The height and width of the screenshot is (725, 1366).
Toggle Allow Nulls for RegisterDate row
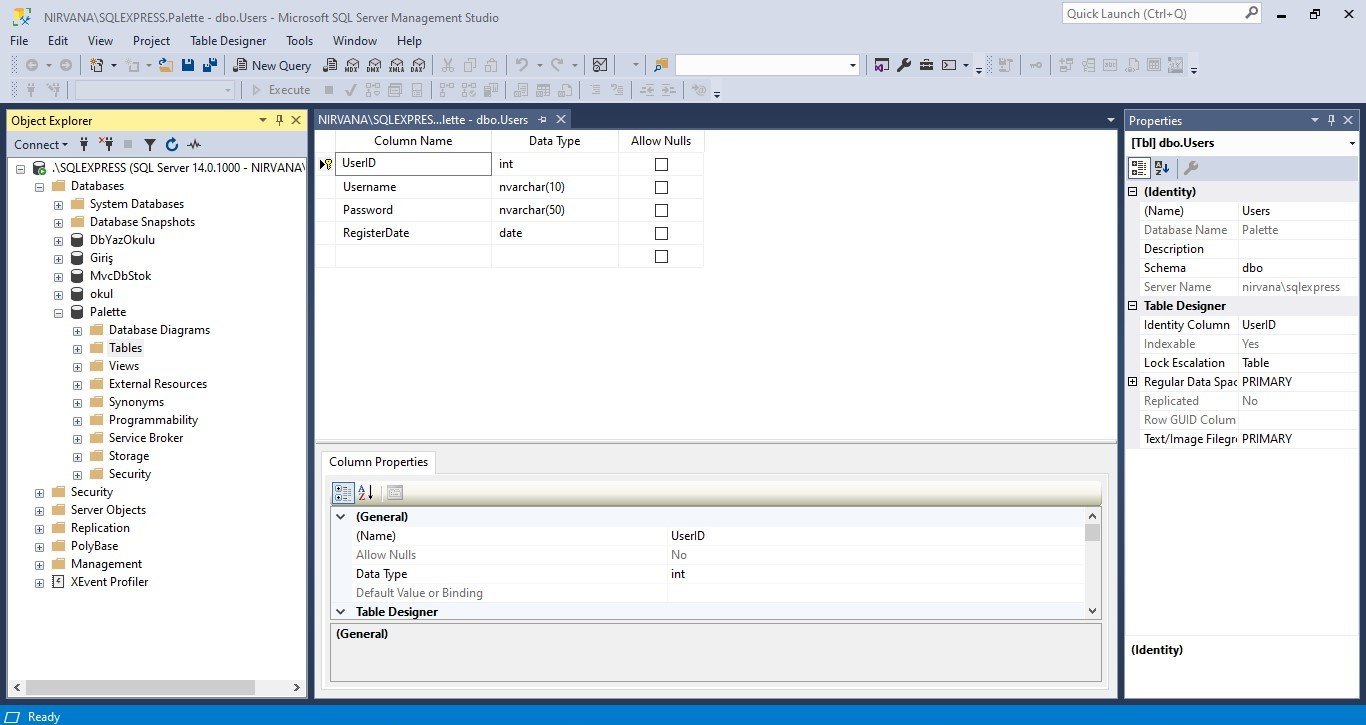pyautogui.click(x=661, y=233)
